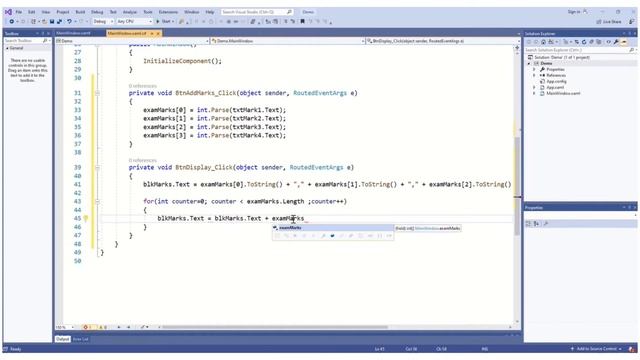The height and width of the screenshot is (360, 640).
Task: Open the BtnDisplay_Click member dropdown
Action: click(x=443, y=41)
